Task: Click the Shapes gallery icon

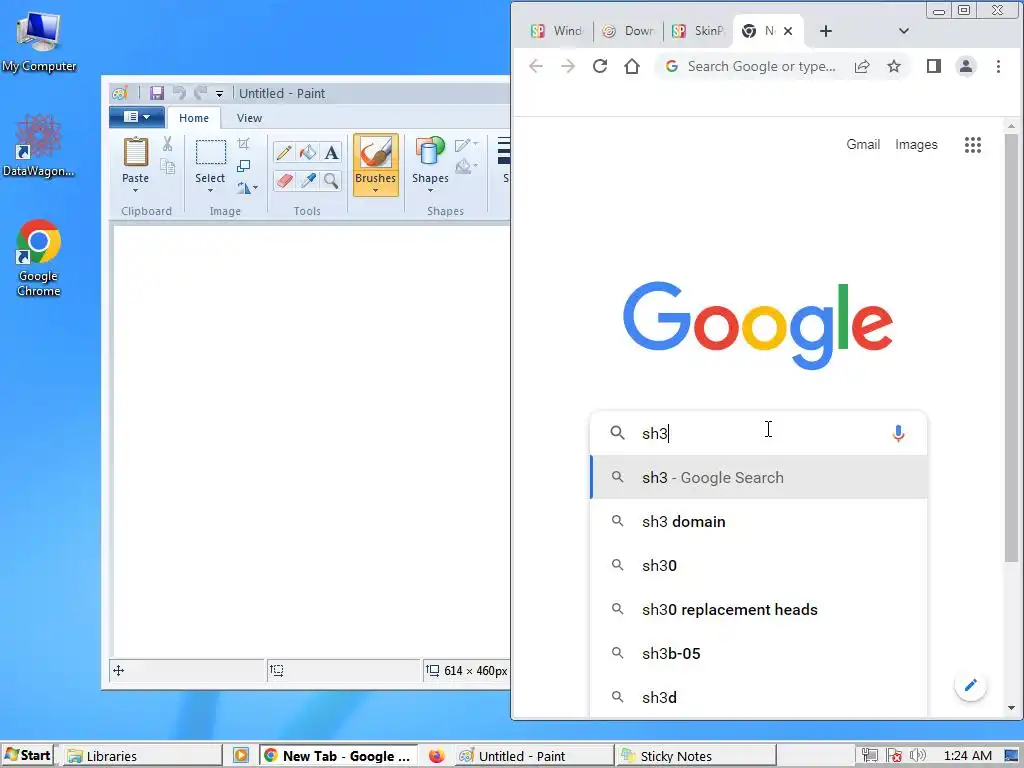Action: point(430,153)
